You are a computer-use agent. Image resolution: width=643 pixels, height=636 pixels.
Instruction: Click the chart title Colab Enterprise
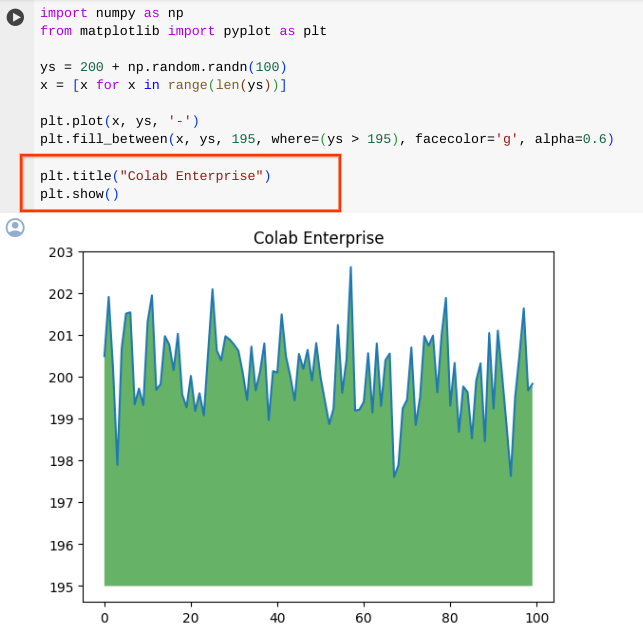coord(319,238)
